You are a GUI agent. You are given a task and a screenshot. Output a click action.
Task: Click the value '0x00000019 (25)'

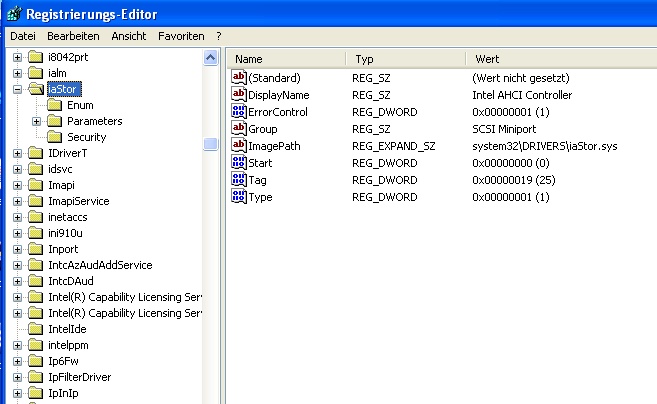(x=514, y=180)
